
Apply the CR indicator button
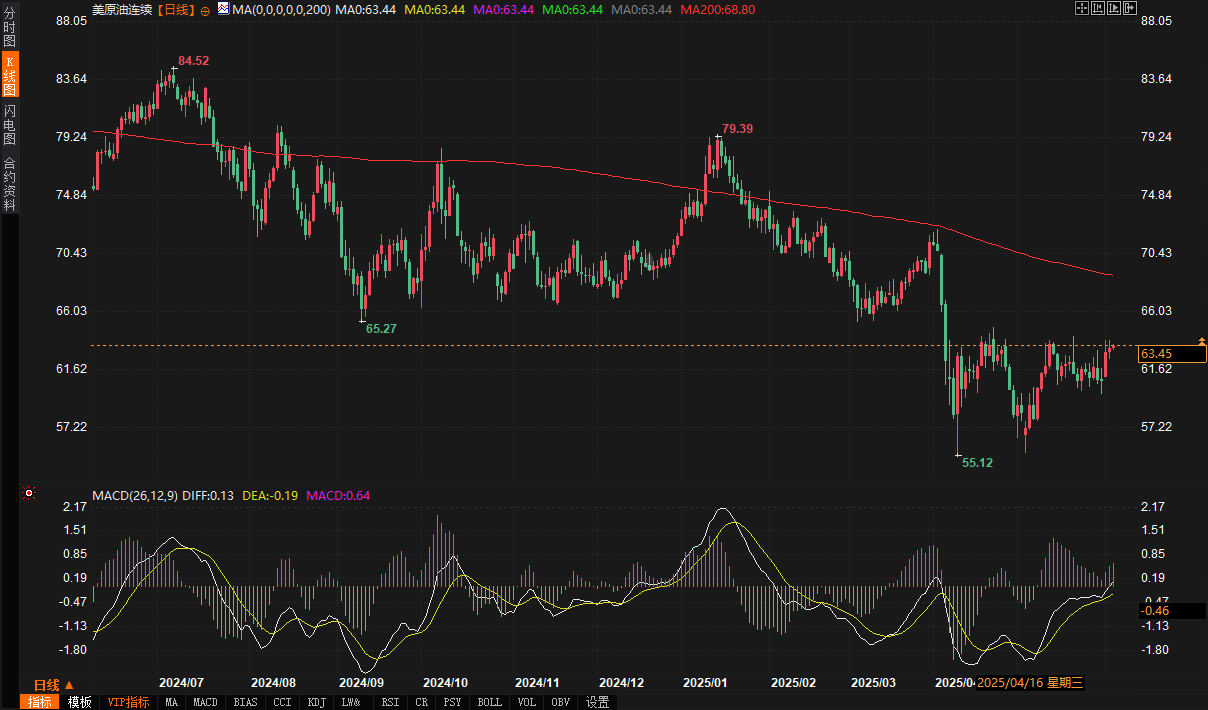(422, 702)
